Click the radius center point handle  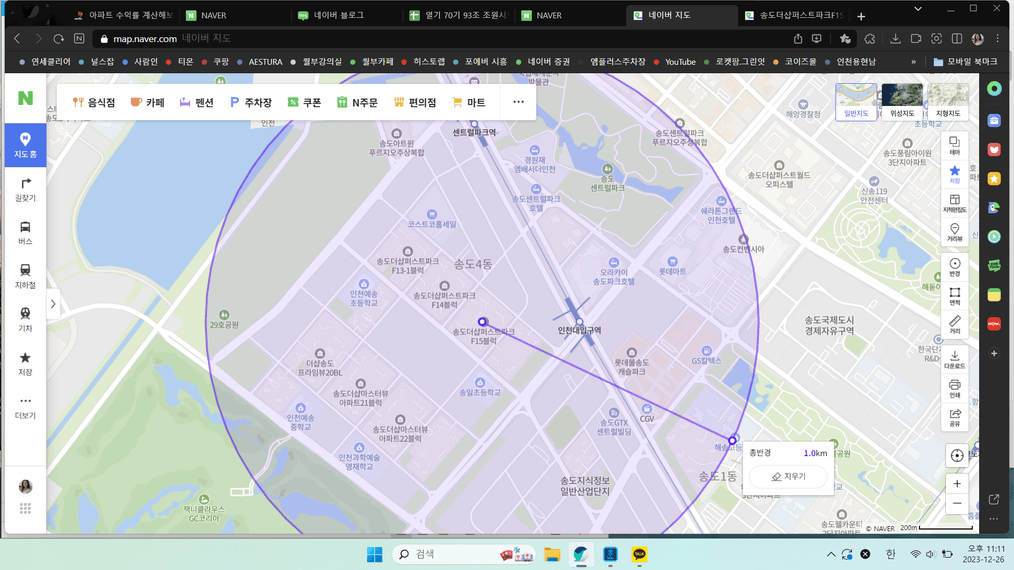(x=482, y=322)
